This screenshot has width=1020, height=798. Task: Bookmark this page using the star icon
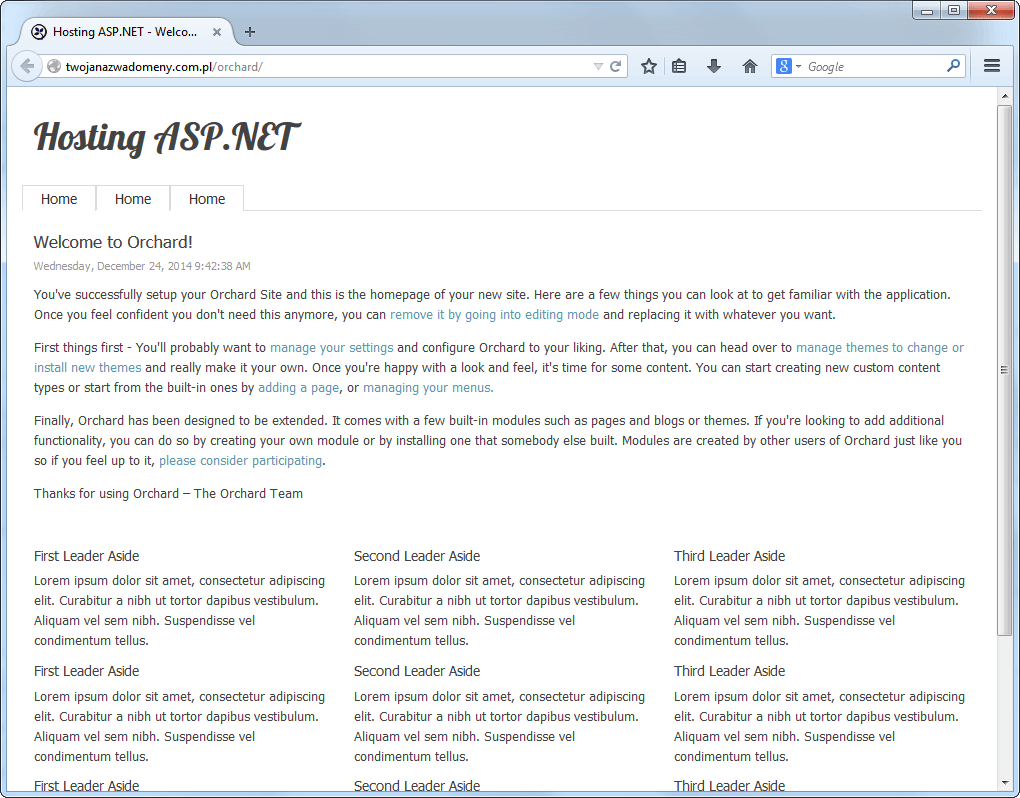[649, 66]
